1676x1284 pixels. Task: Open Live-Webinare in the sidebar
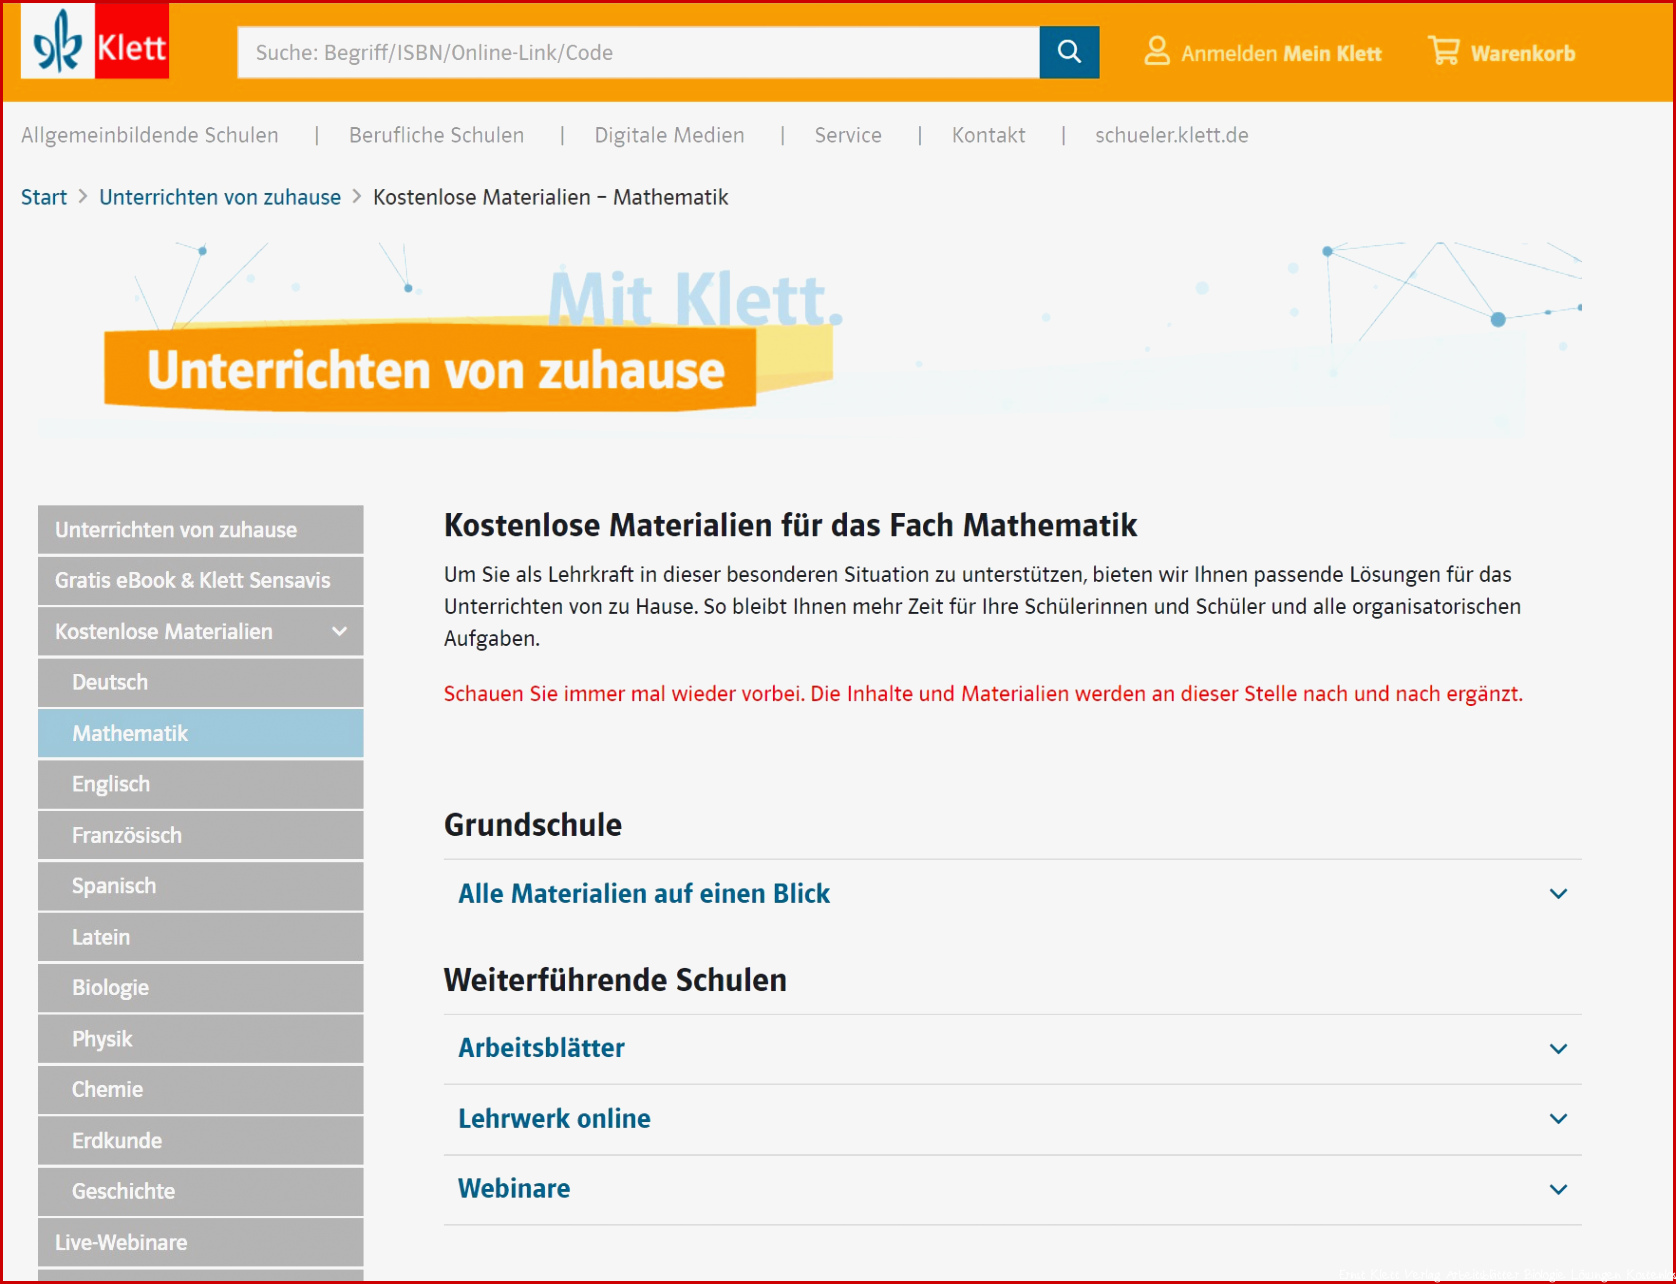200,1243
